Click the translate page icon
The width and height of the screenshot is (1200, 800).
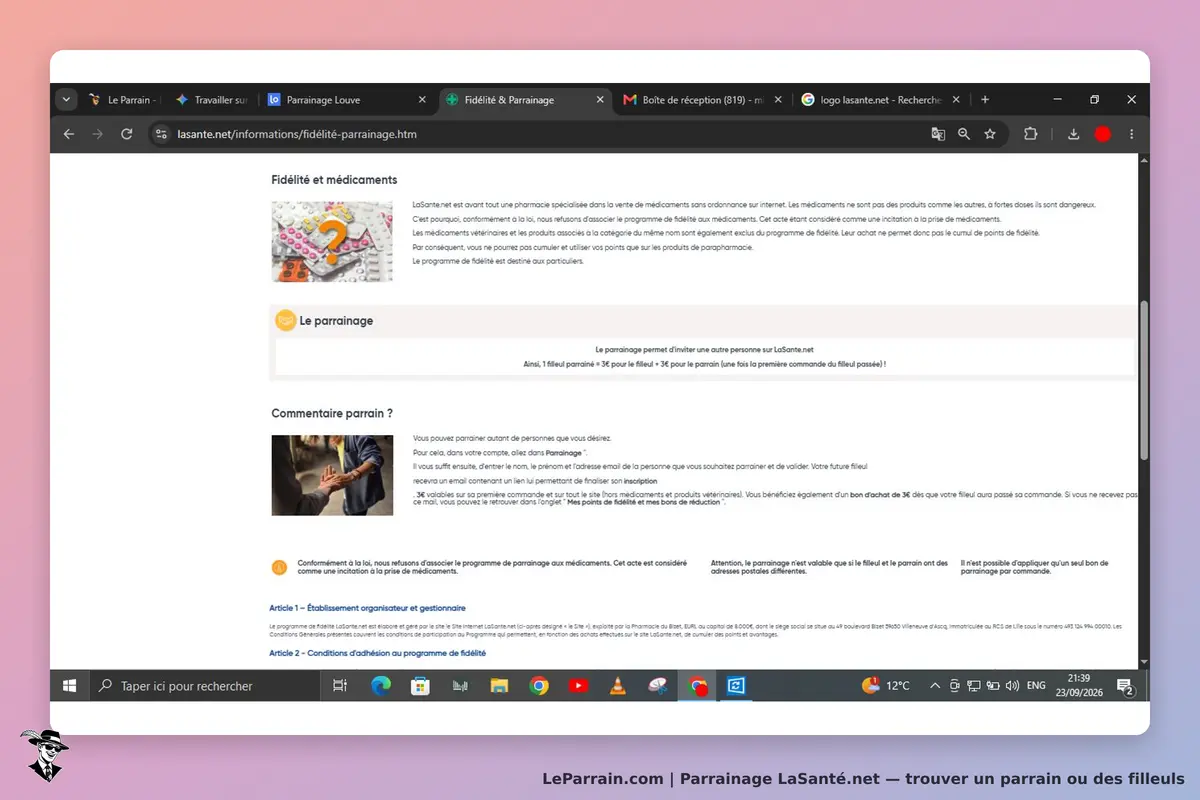(938, 134)
